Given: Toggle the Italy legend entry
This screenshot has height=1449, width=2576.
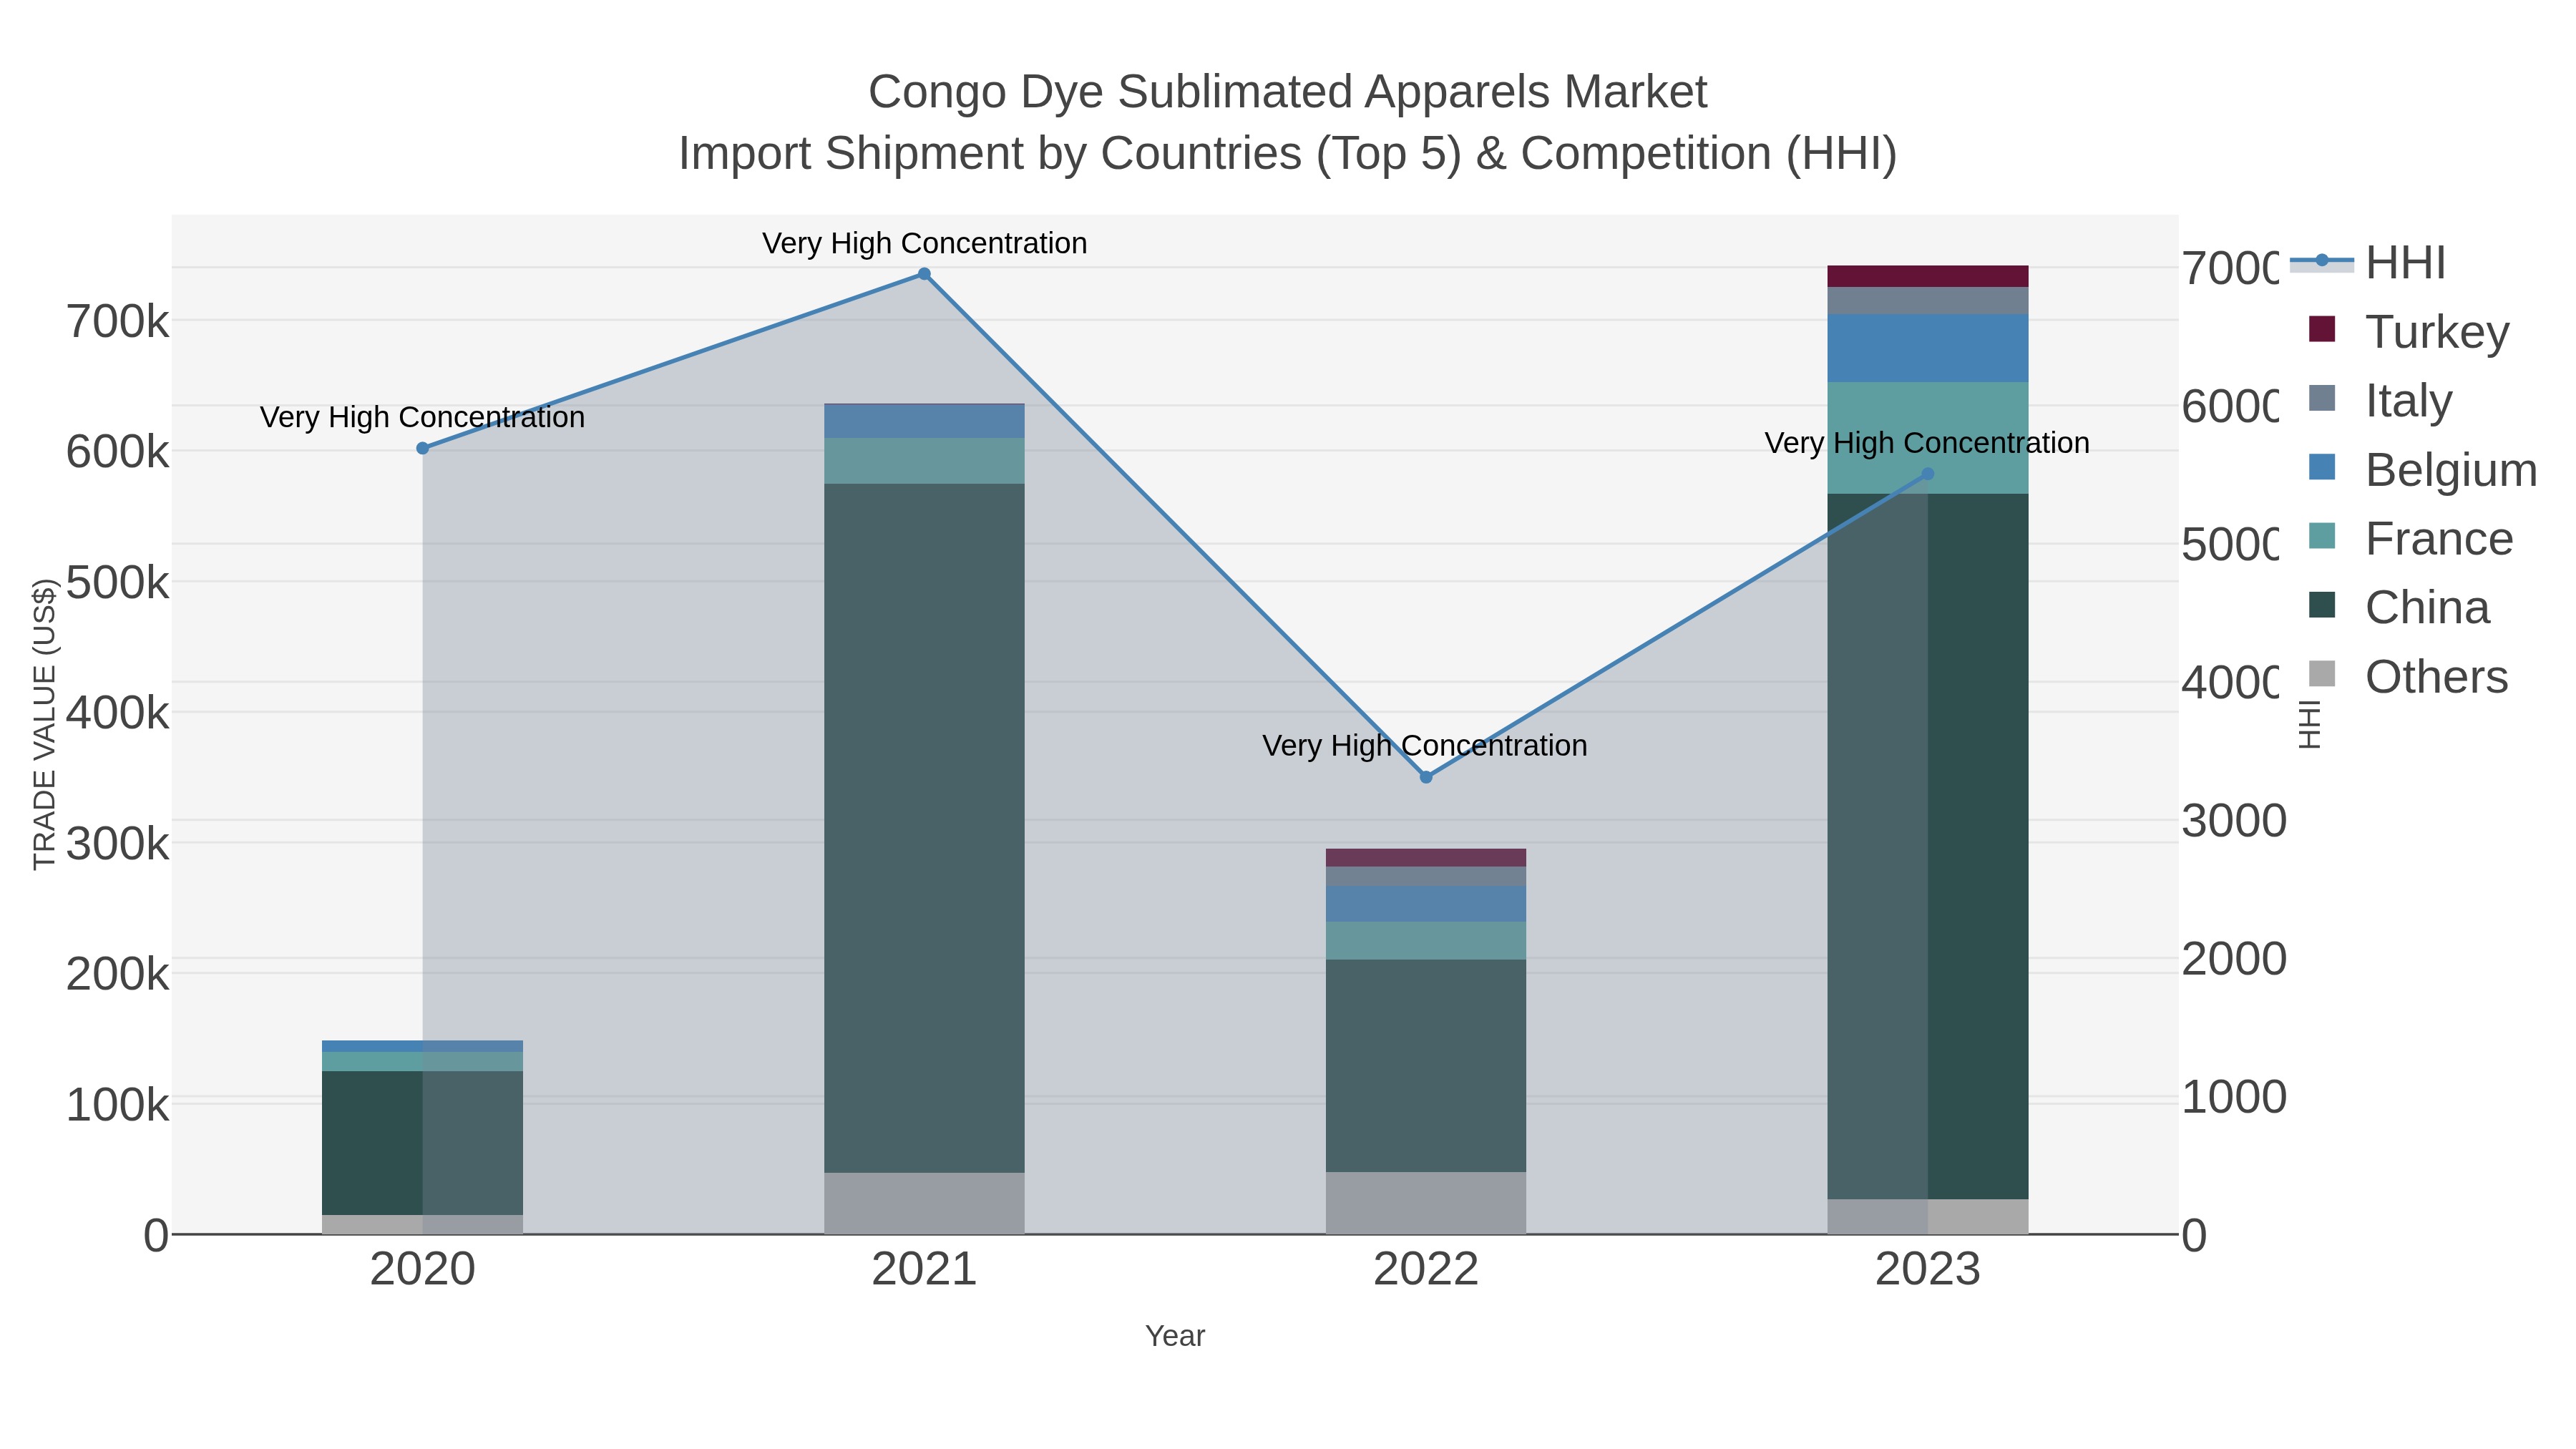Looking at the screenshot, I should (2381, 401).
